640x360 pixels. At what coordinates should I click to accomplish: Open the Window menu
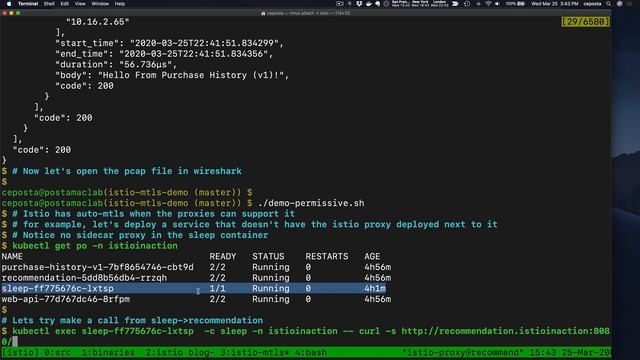100,4
